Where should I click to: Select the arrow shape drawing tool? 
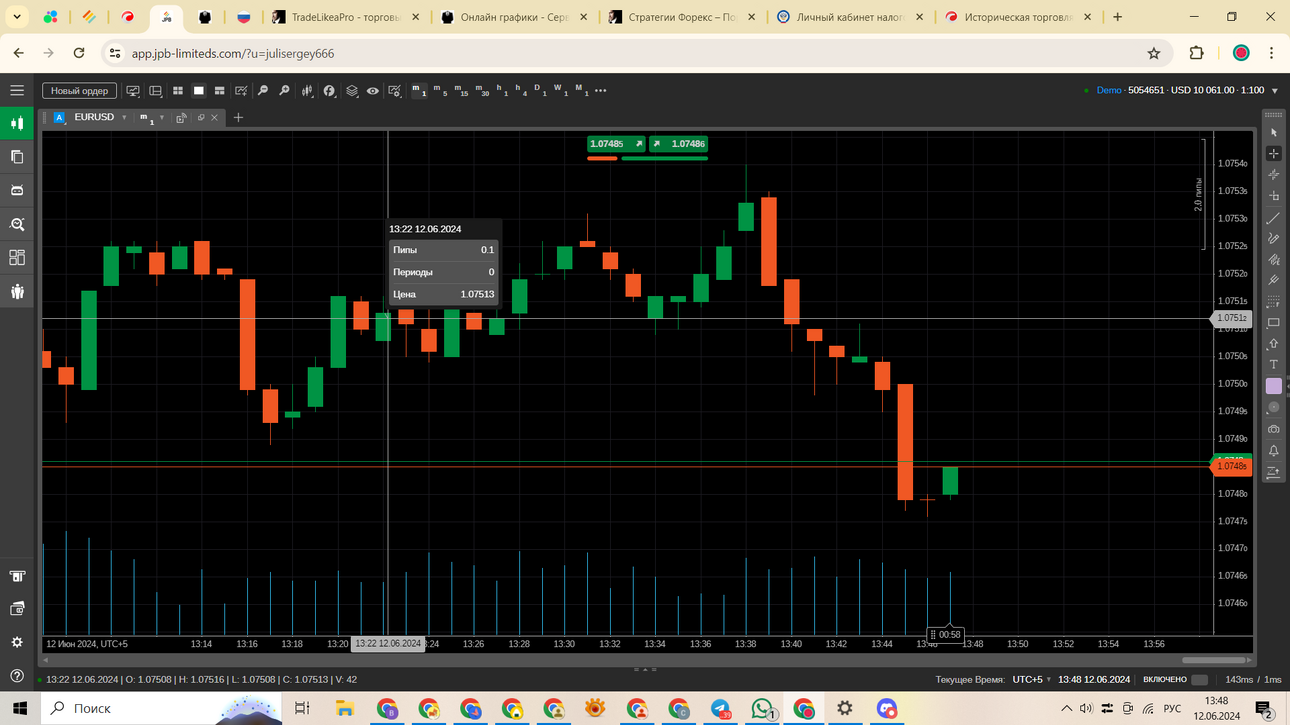click(x=1273, y=344)
